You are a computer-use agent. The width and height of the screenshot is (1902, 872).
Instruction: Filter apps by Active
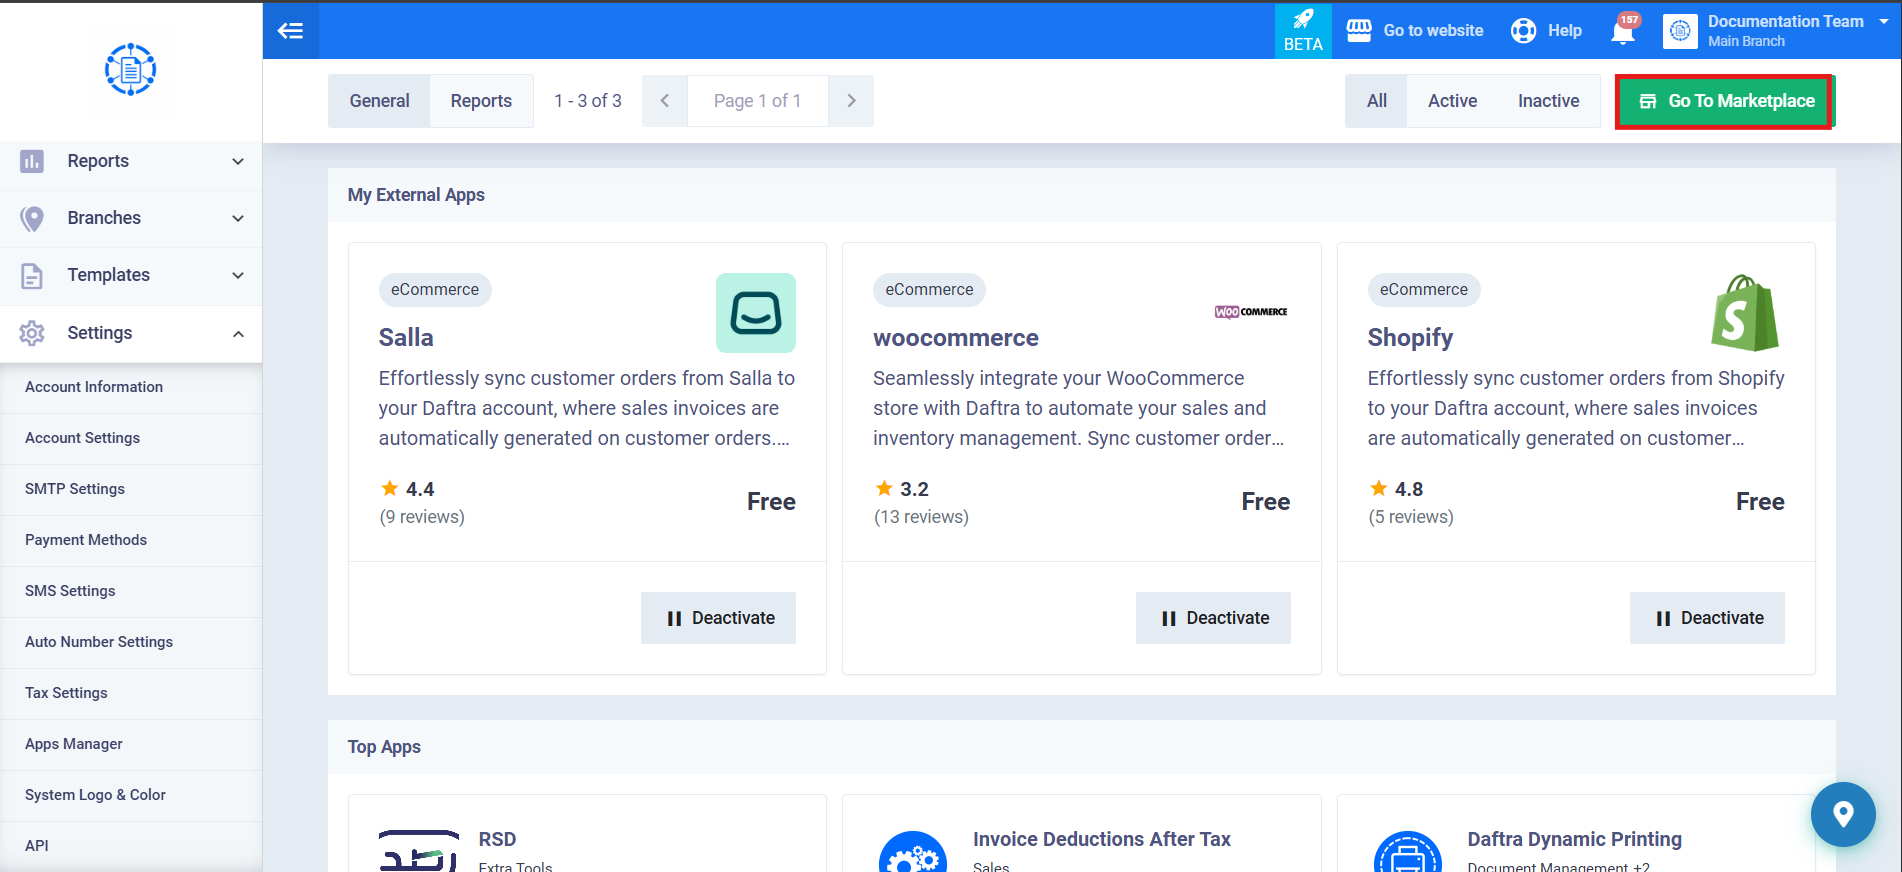(1452, 101)
